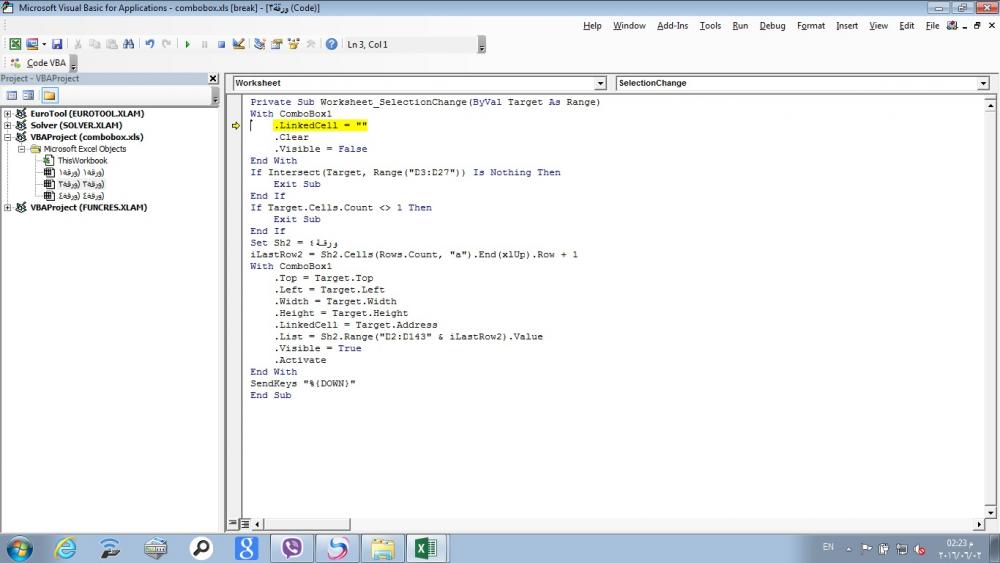Image resolution: width=1000 pixels, height=563 pixels.
Task: Click the code horizontal scrollbar thumb
Action: 306,524
